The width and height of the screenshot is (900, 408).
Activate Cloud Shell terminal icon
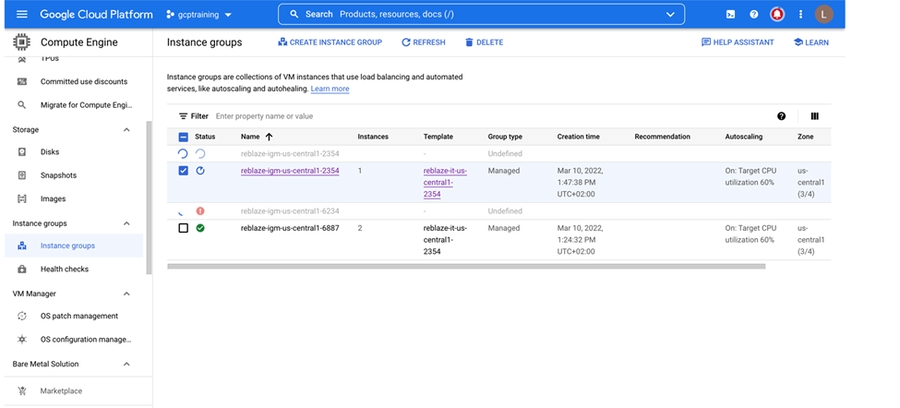click(731, 15)
